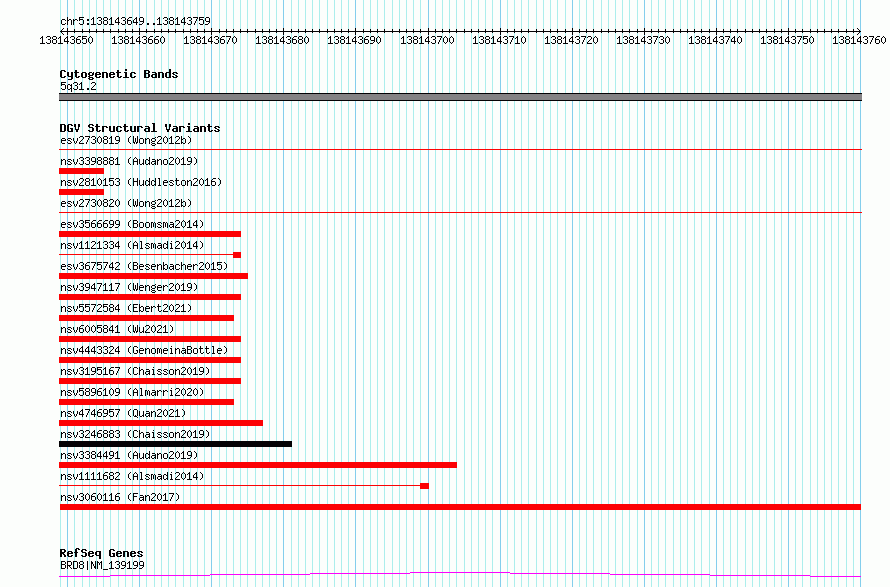Viewport: 890px width, 587px height.
Task: Click the red bar under nsv2810153
Action: tap(81, 192)
